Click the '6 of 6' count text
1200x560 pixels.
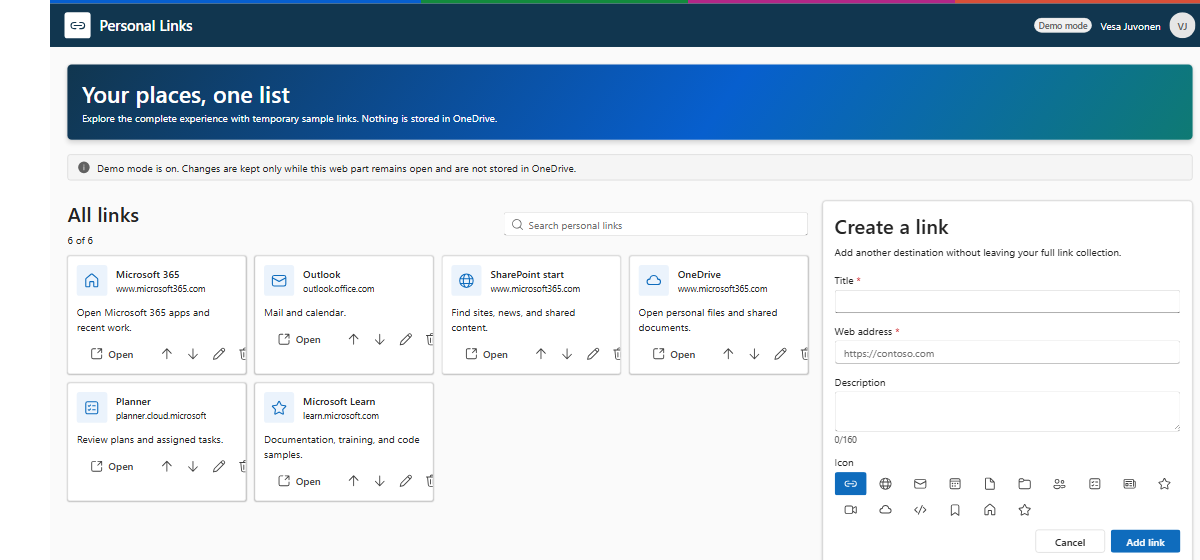point(80,241)
